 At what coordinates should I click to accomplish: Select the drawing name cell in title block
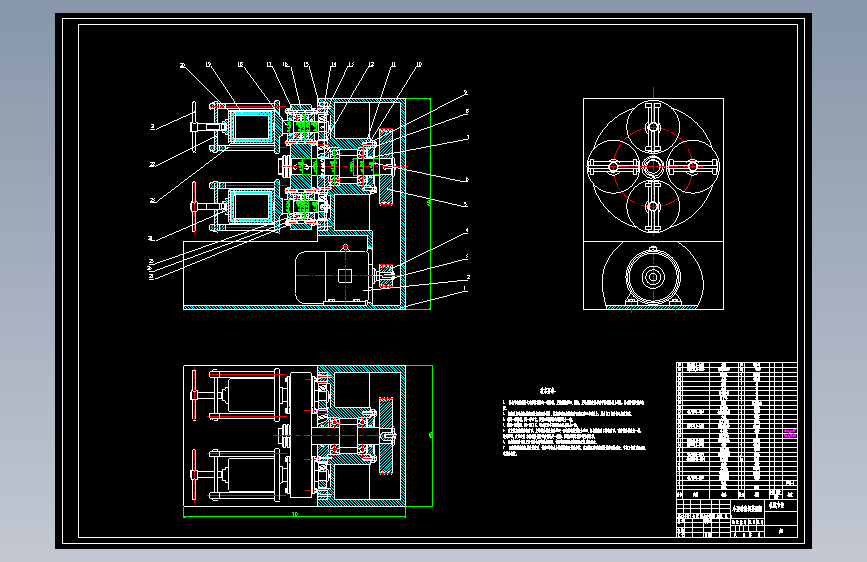748,508
